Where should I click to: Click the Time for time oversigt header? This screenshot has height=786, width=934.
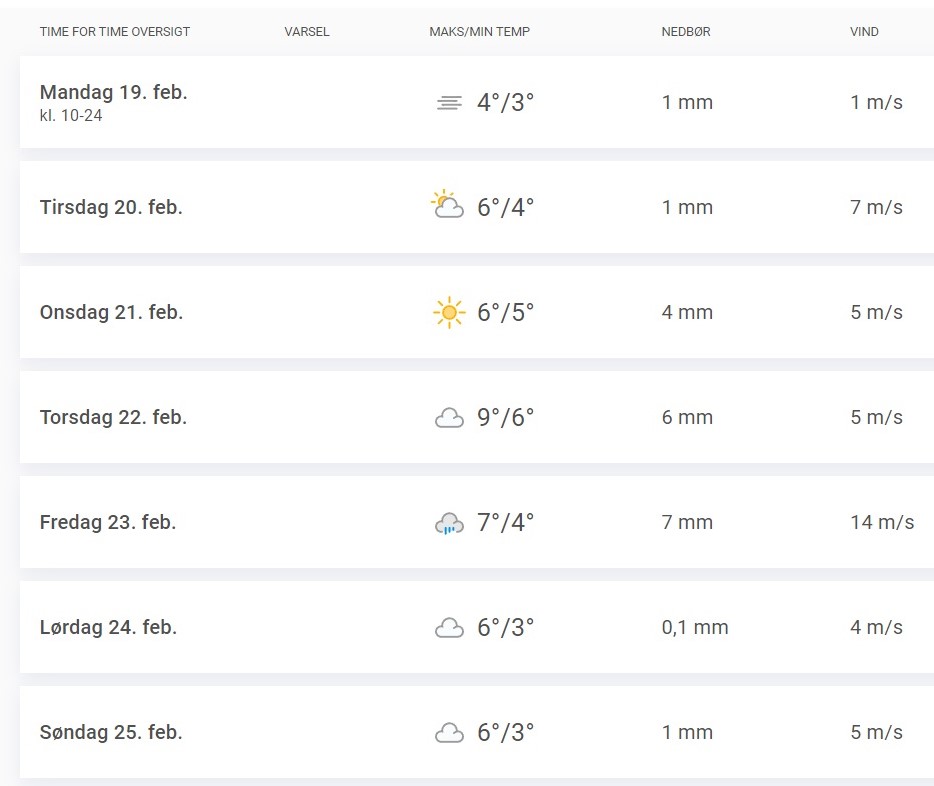115,32
